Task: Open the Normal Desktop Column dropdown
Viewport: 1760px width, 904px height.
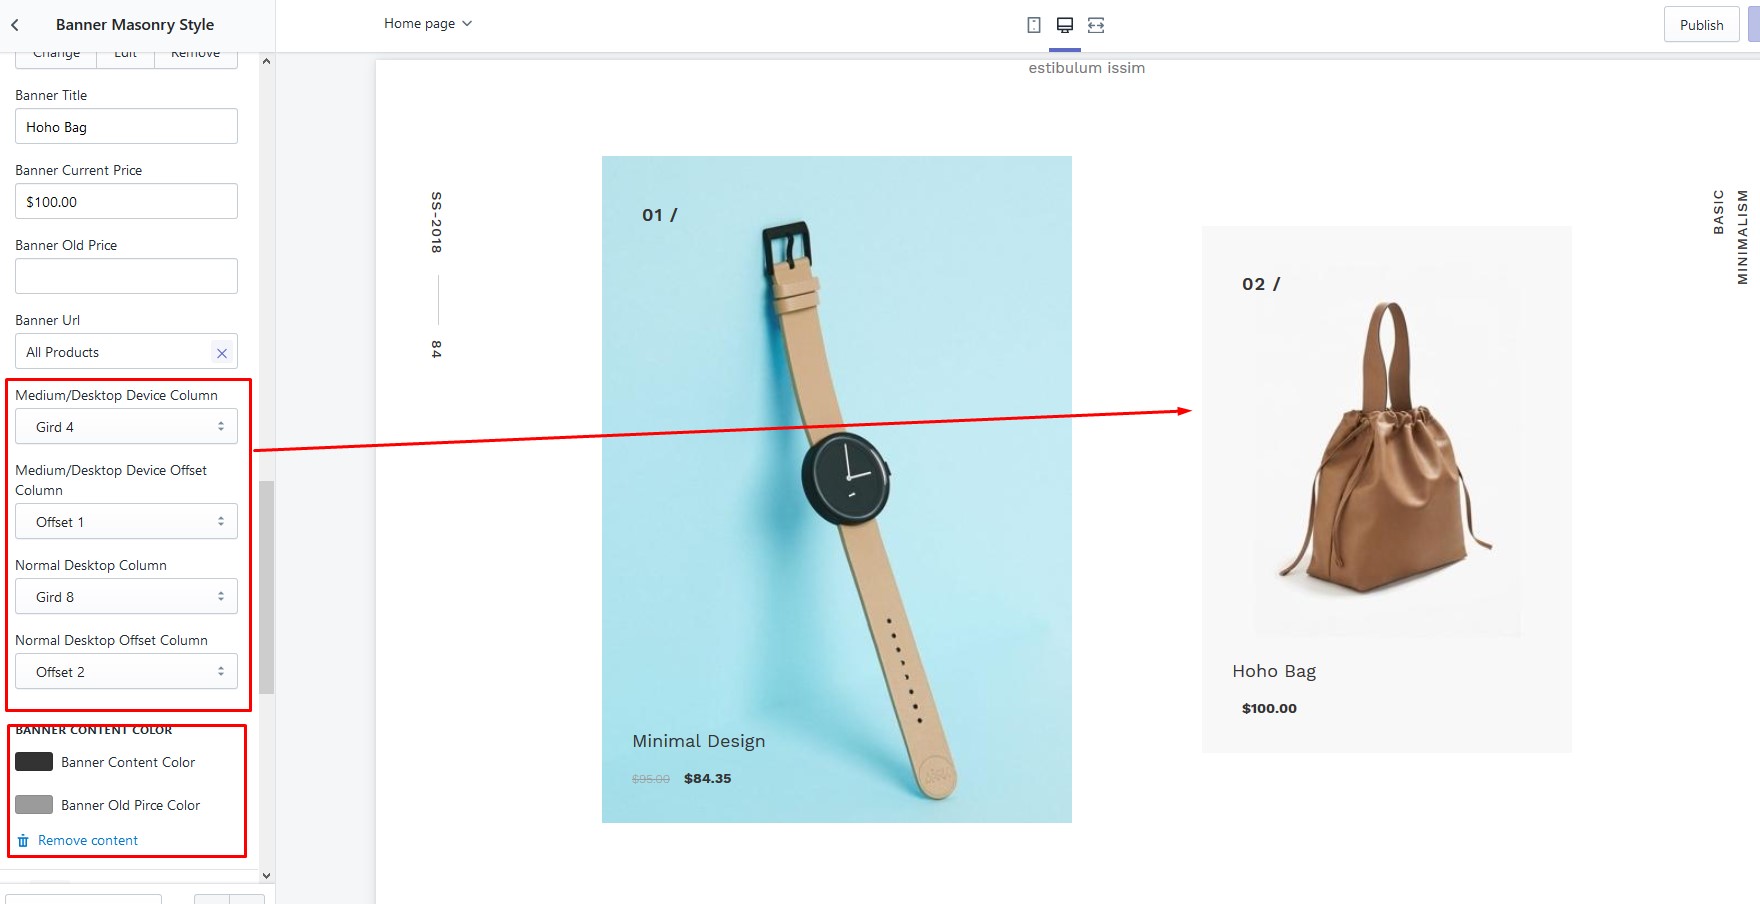Action: 126,597
